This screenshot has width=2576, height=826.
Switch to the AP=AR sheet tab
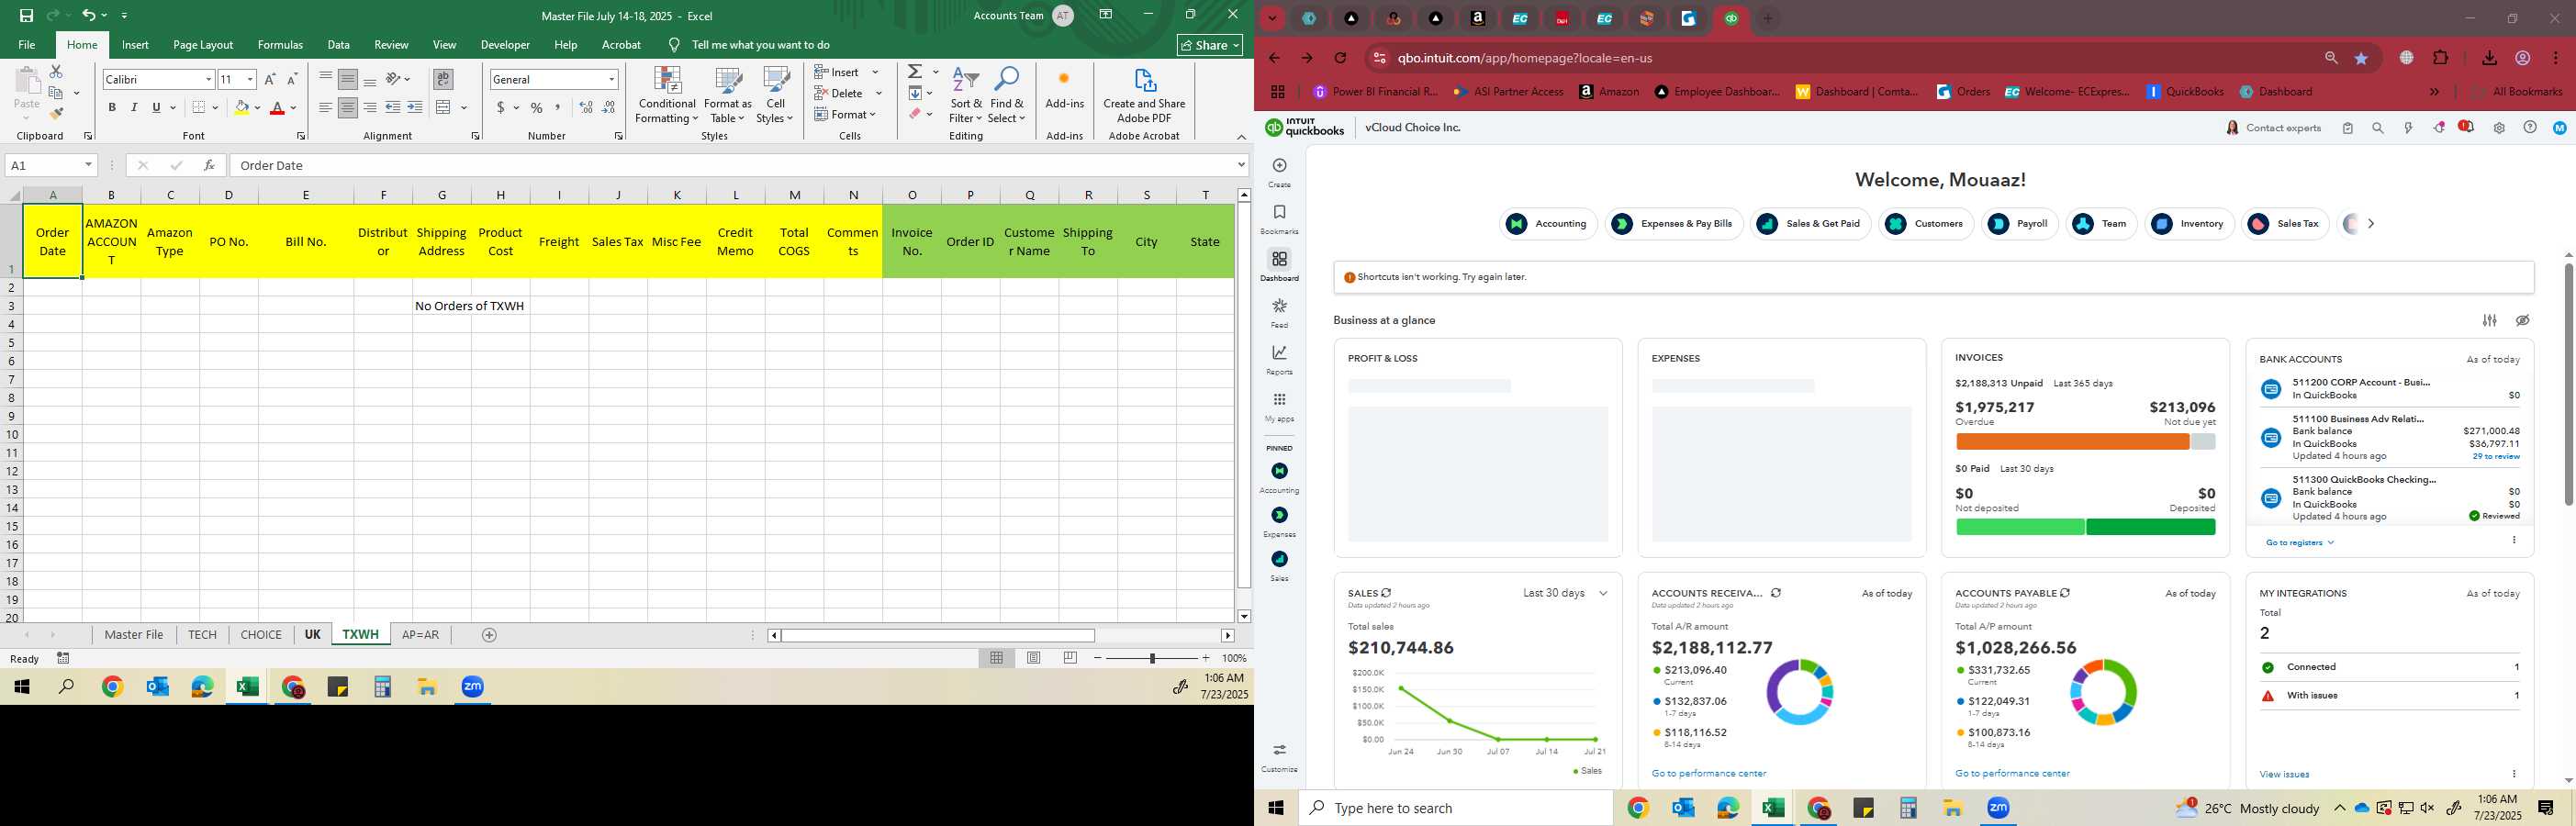pos(420,635)
